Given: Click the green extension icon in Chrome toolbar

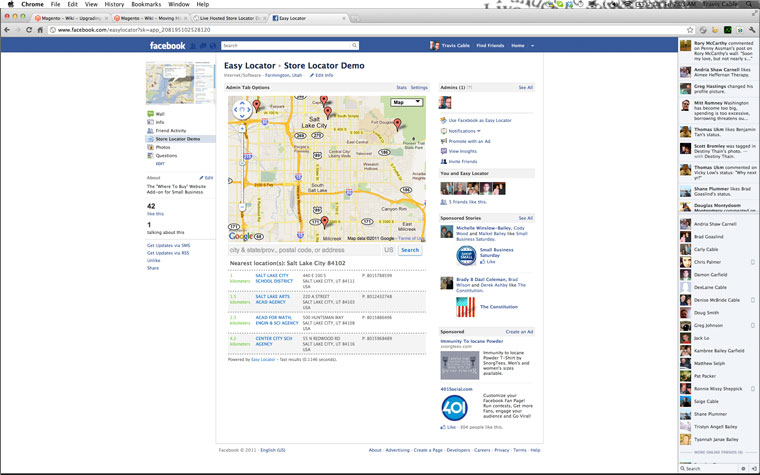Looking at the screenshot, I should click(x=728, y=30).
